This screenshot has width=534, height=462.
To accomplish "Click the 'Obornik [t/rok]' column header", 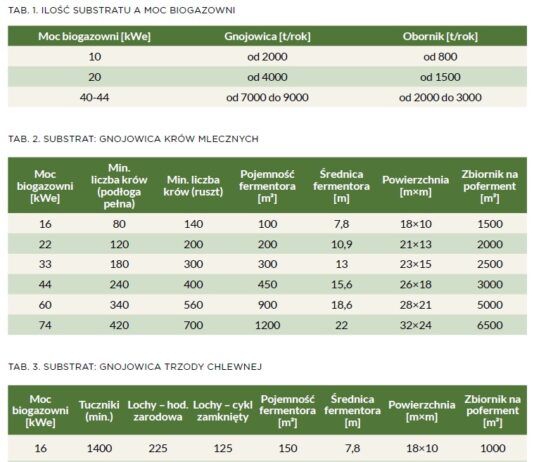I will tap(440, 36).
